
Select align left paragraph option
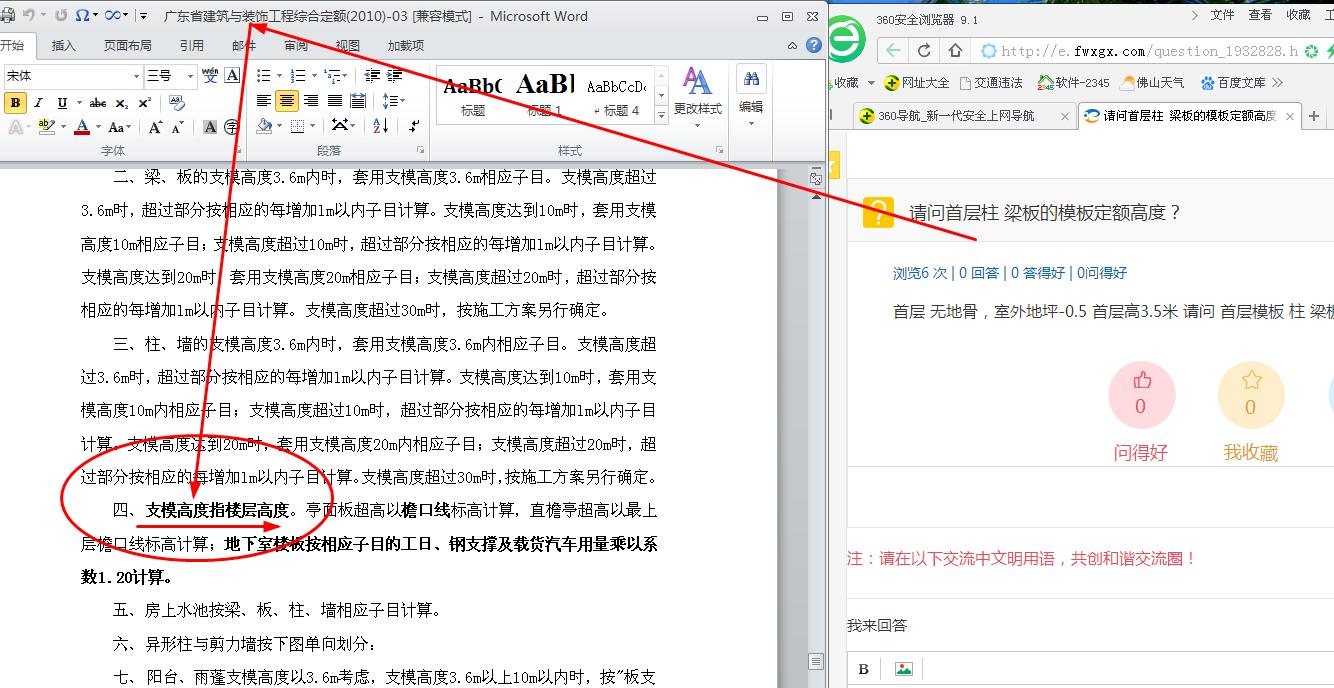264,101
